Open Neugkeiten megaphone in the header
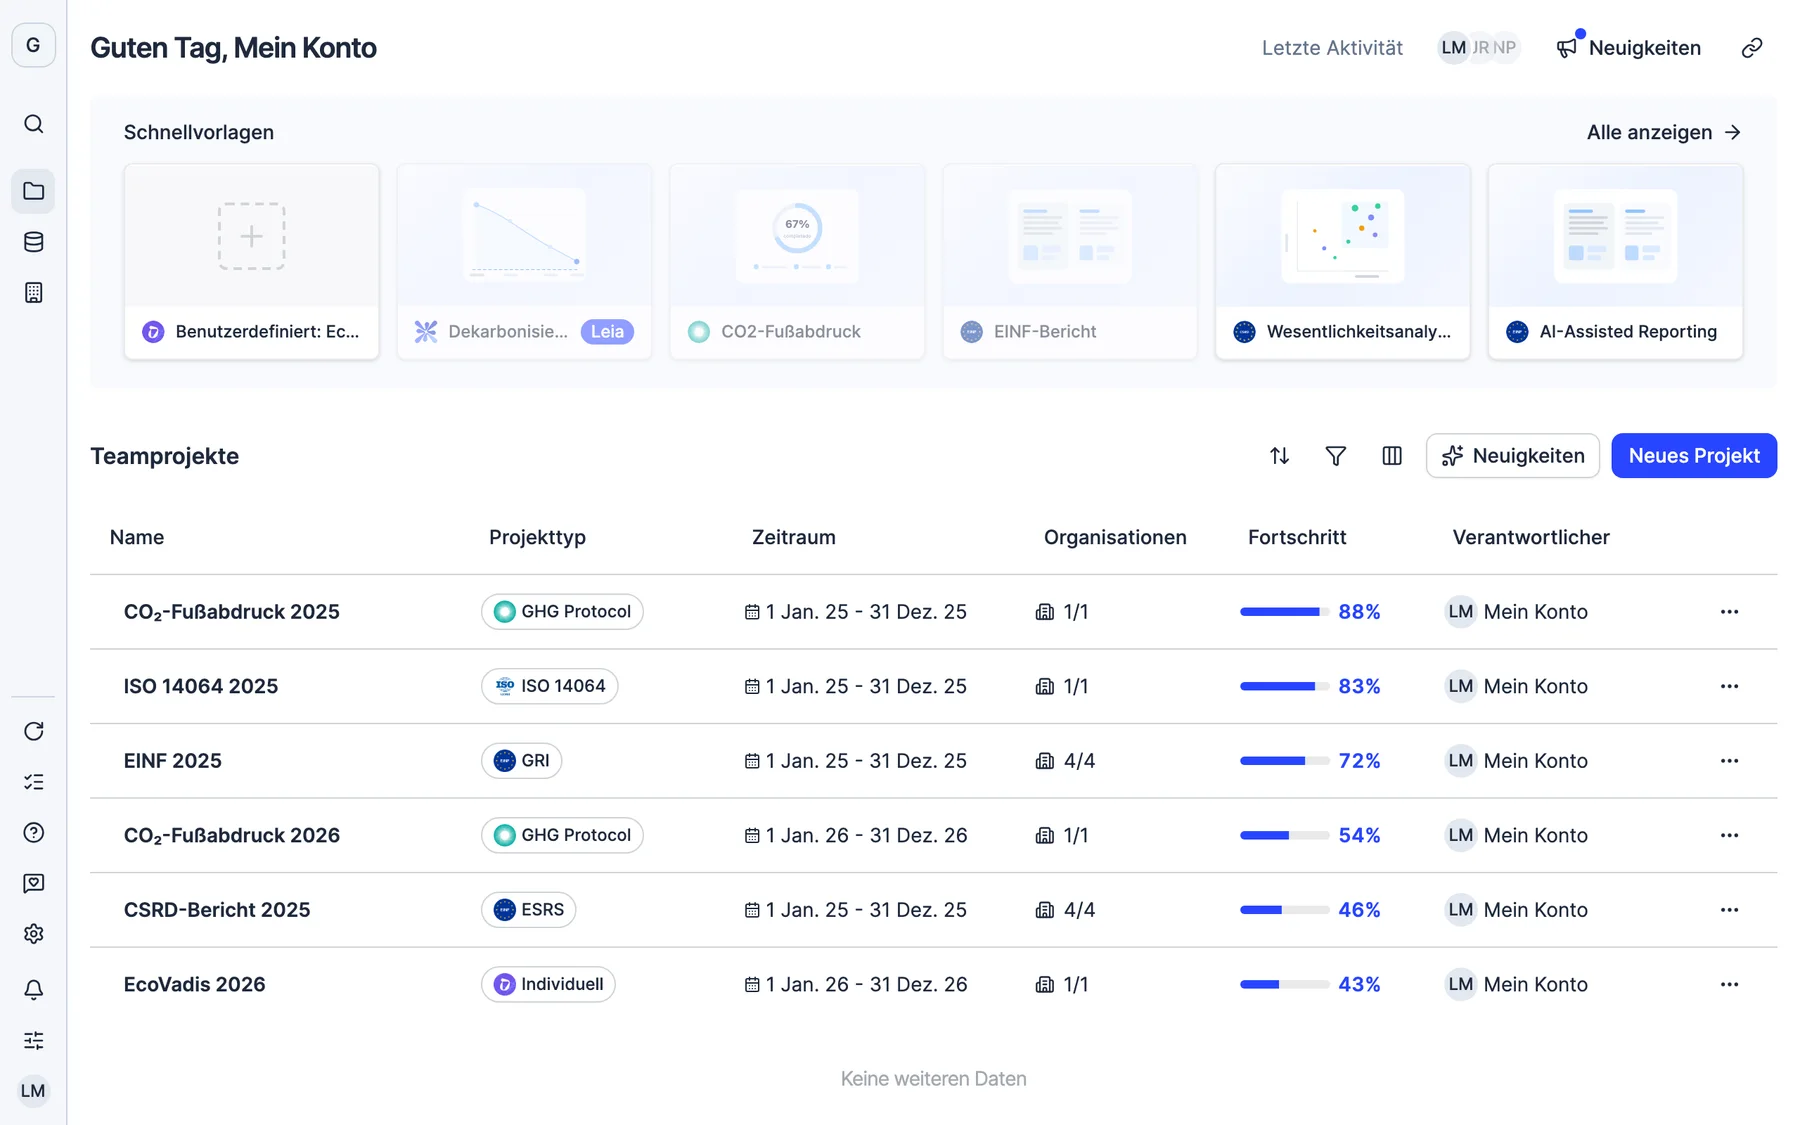Image resolution: width=1800 pixels, height=1125 pixels. pos(1628,48)
